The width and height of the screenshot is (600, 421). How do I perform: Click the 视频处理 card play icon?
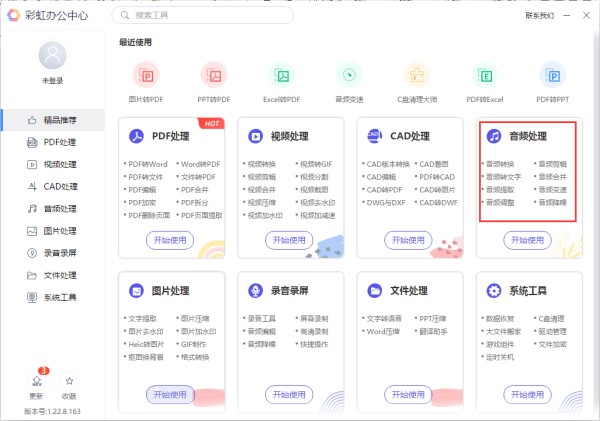pyautogui.click(x=255, y=136)
